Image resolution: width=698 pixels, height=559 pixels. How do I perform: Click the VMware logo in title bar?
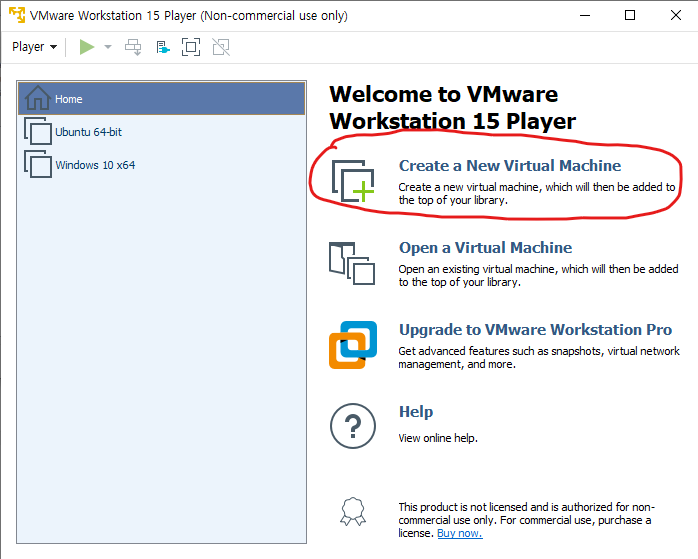(17, 15)
